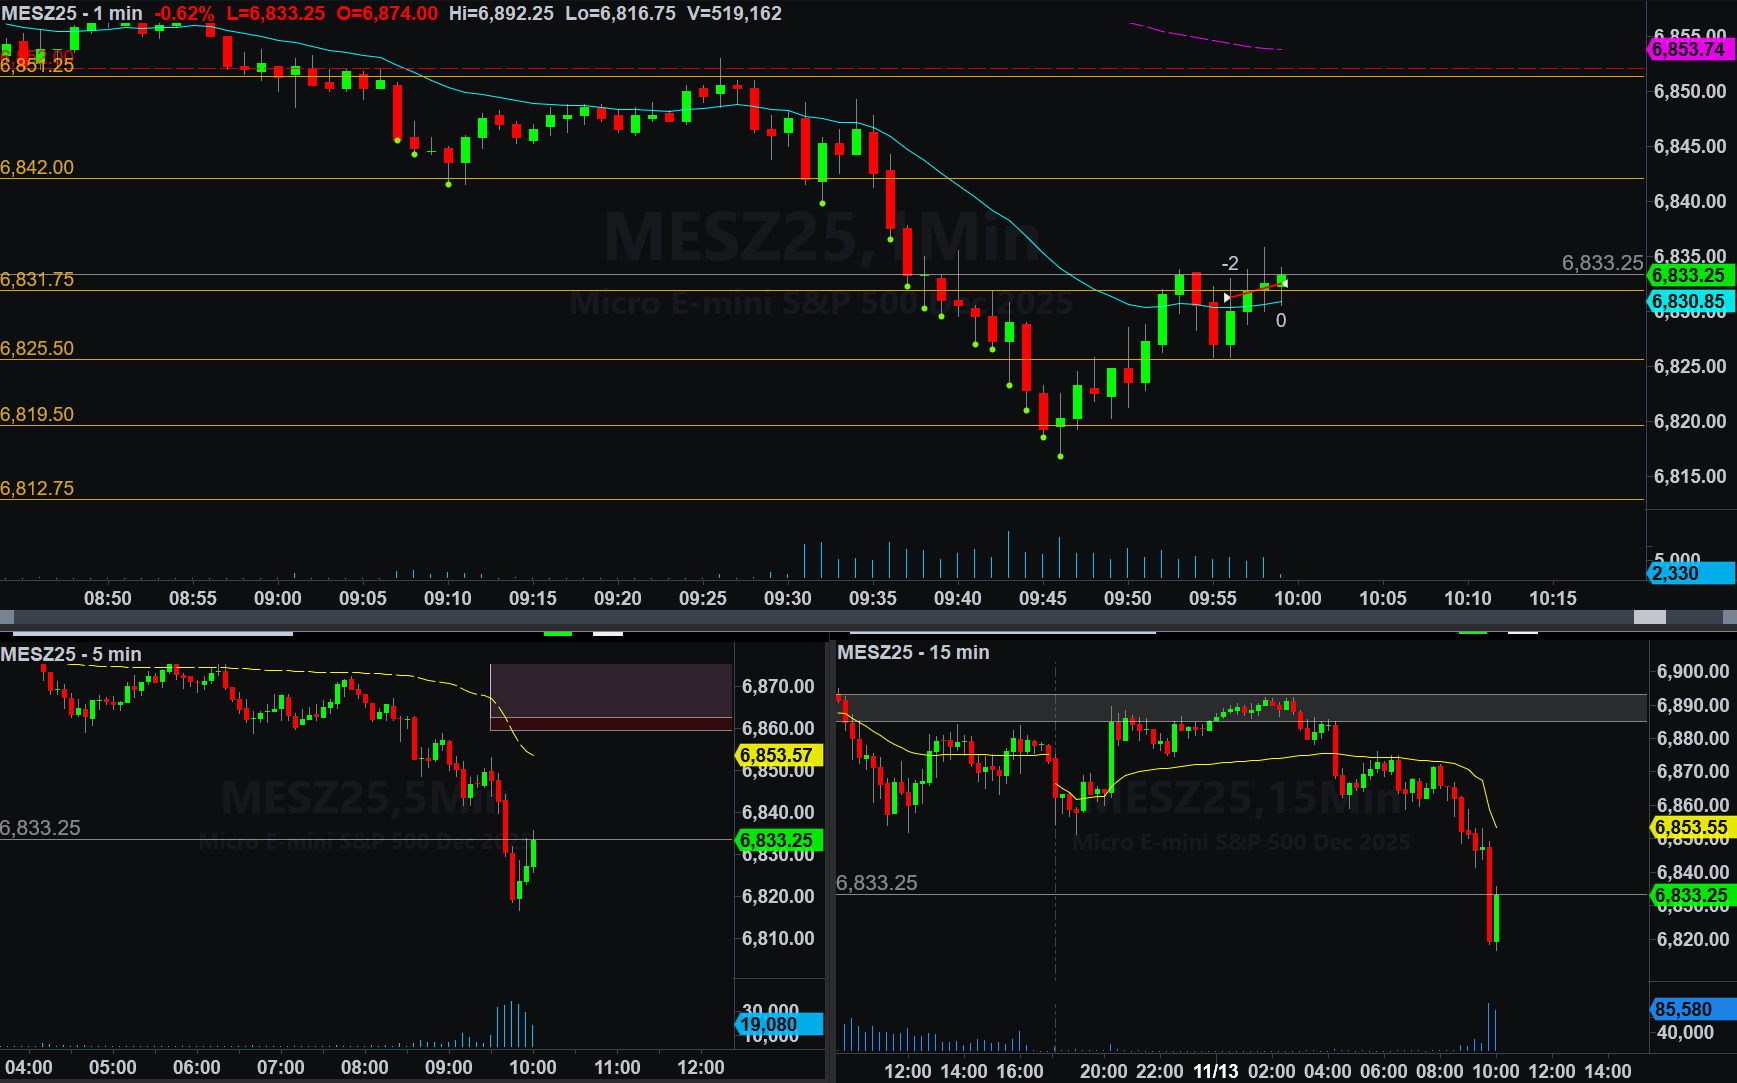Click the gray shaded zone on 15 min chart
This screenshot has width=1737, height=1083.
click(1240, 708)
